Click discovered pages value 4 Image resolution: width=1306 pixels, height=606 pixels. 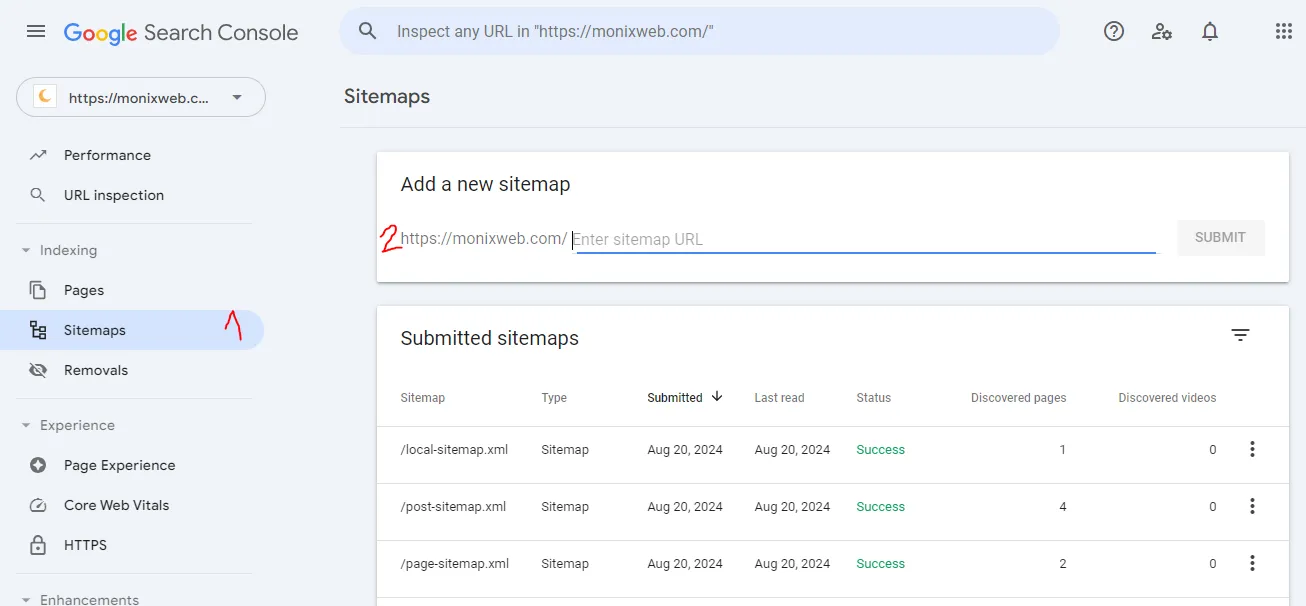click(1062, 507)
